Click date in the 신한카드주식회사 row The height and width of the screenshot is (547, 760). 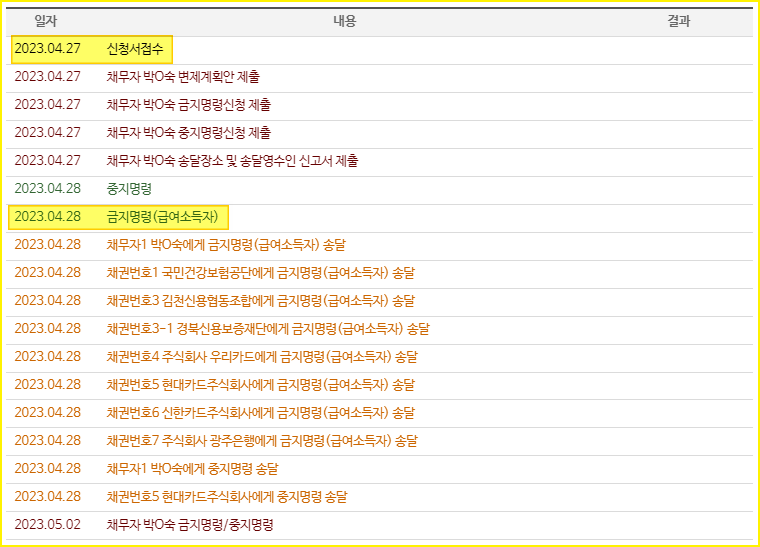tap(48, 413)
